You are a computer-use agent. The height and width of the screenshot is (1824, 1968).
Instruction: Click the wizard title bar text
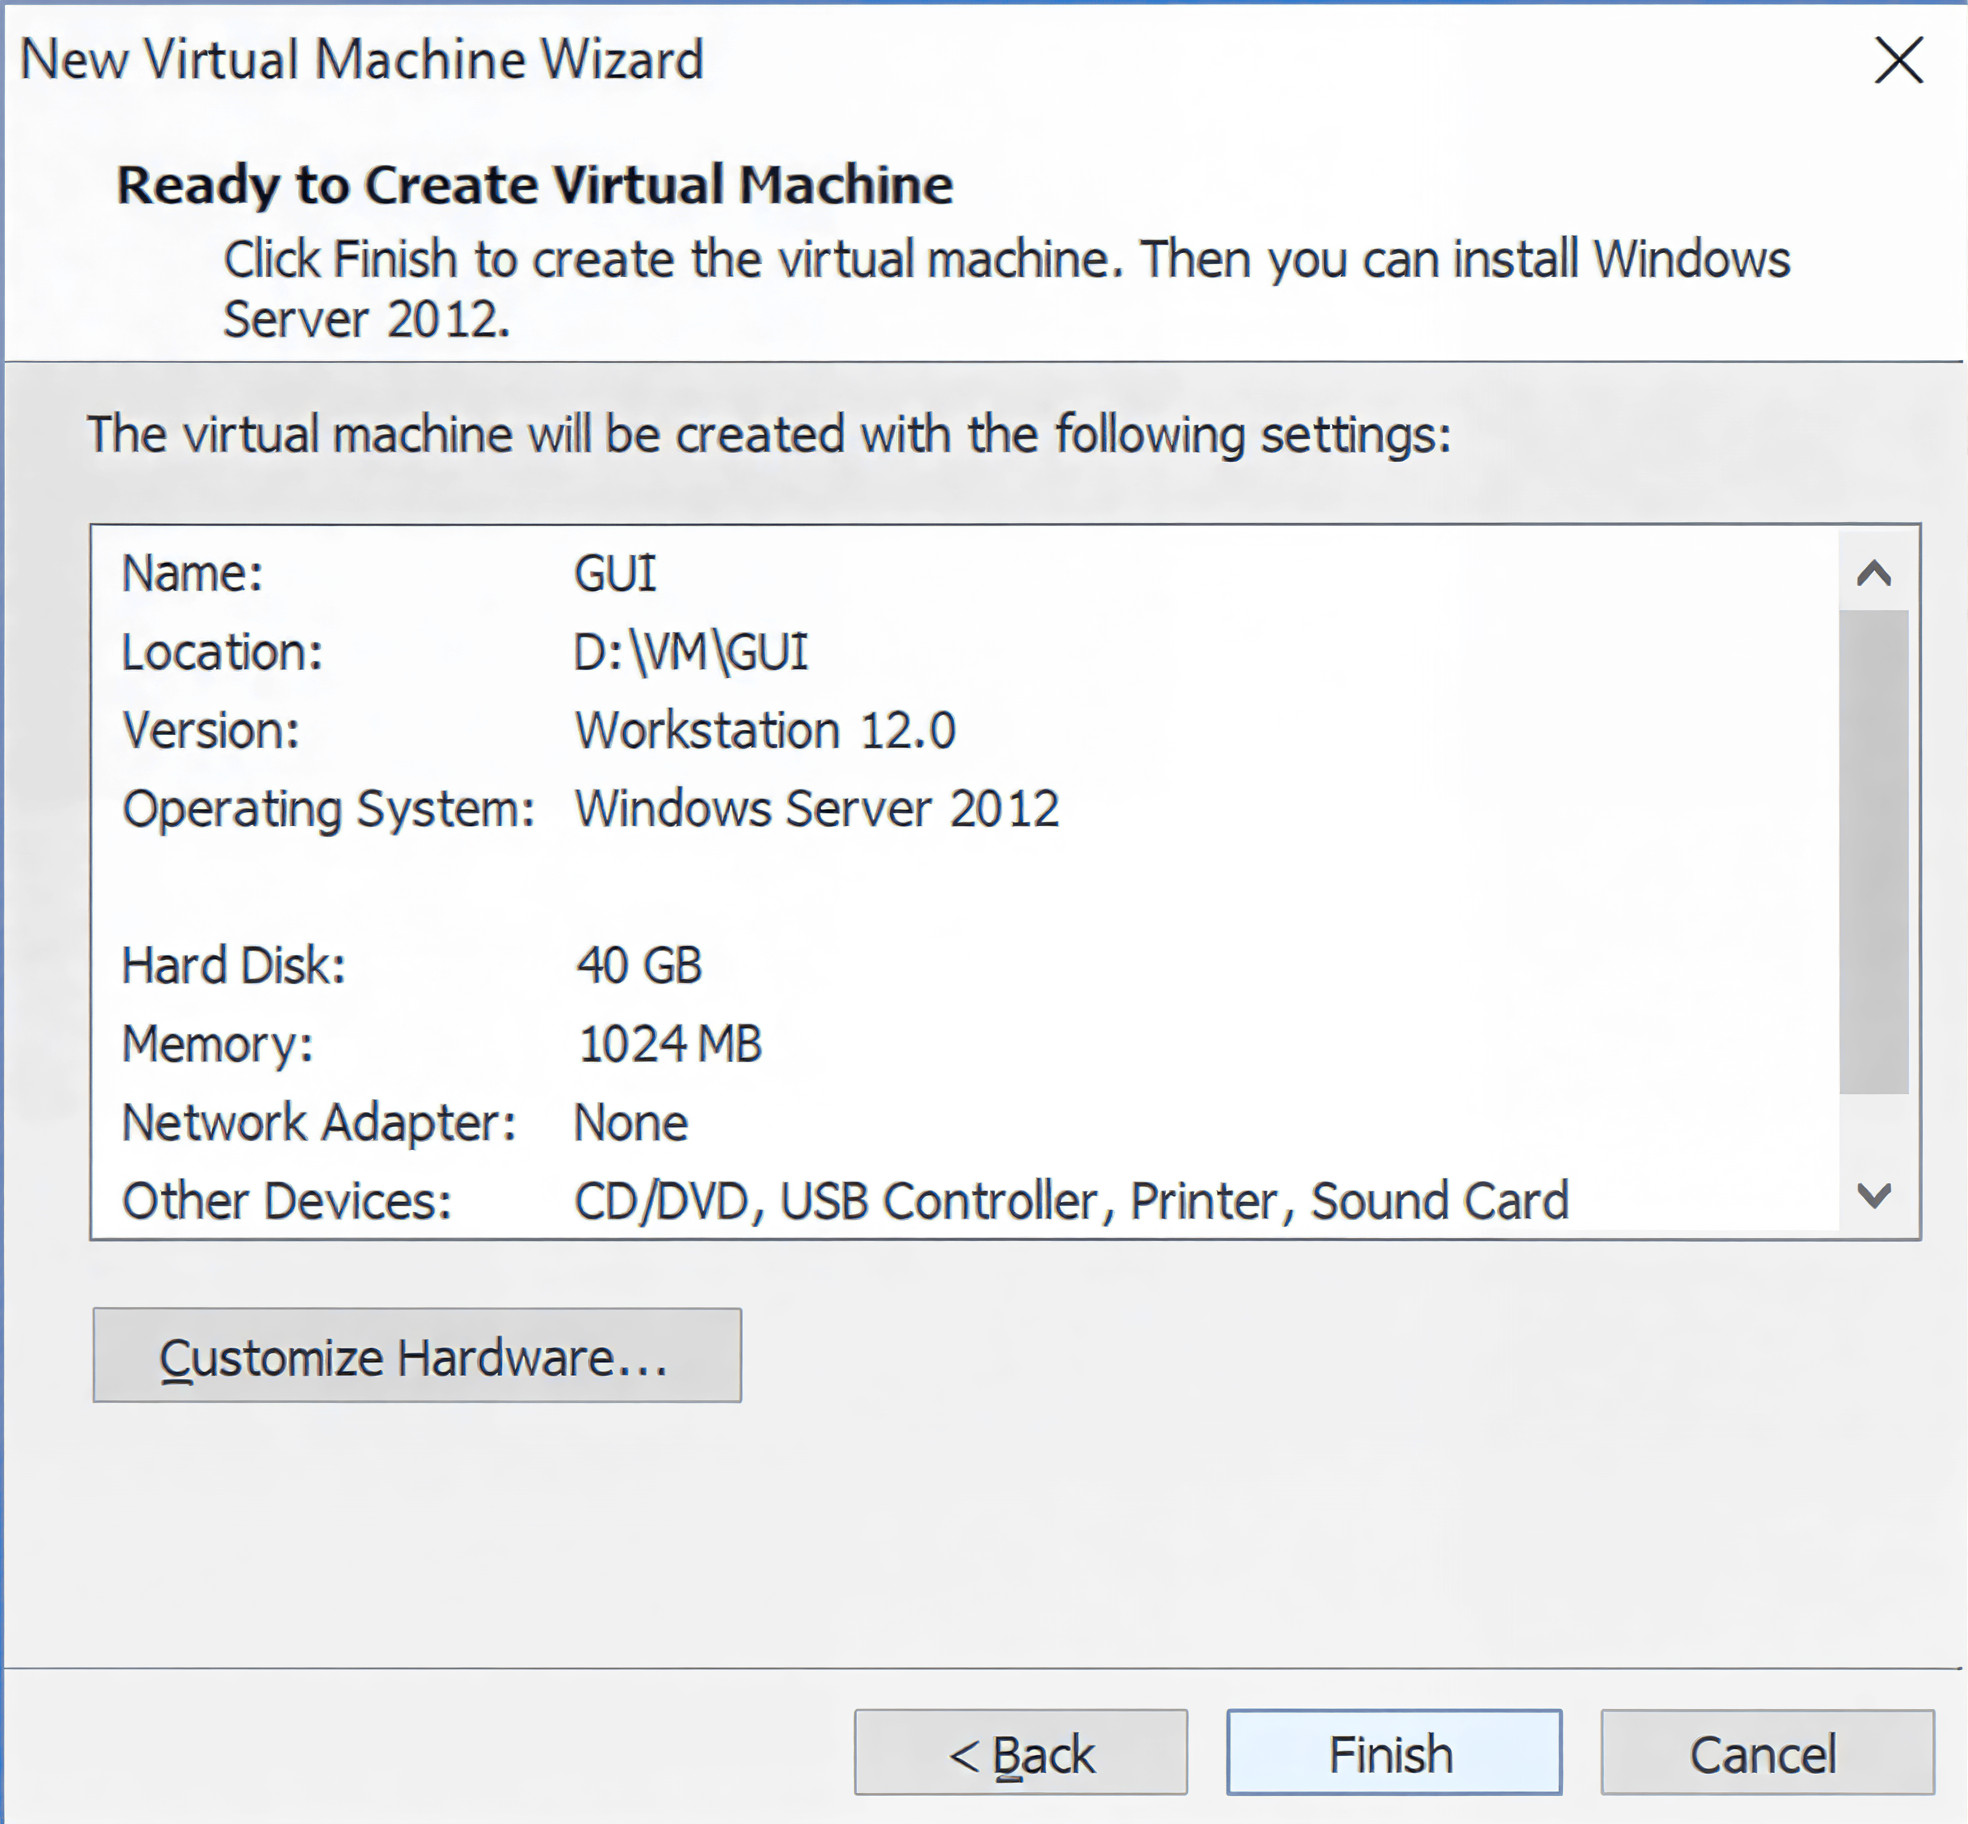pos(362,60)
